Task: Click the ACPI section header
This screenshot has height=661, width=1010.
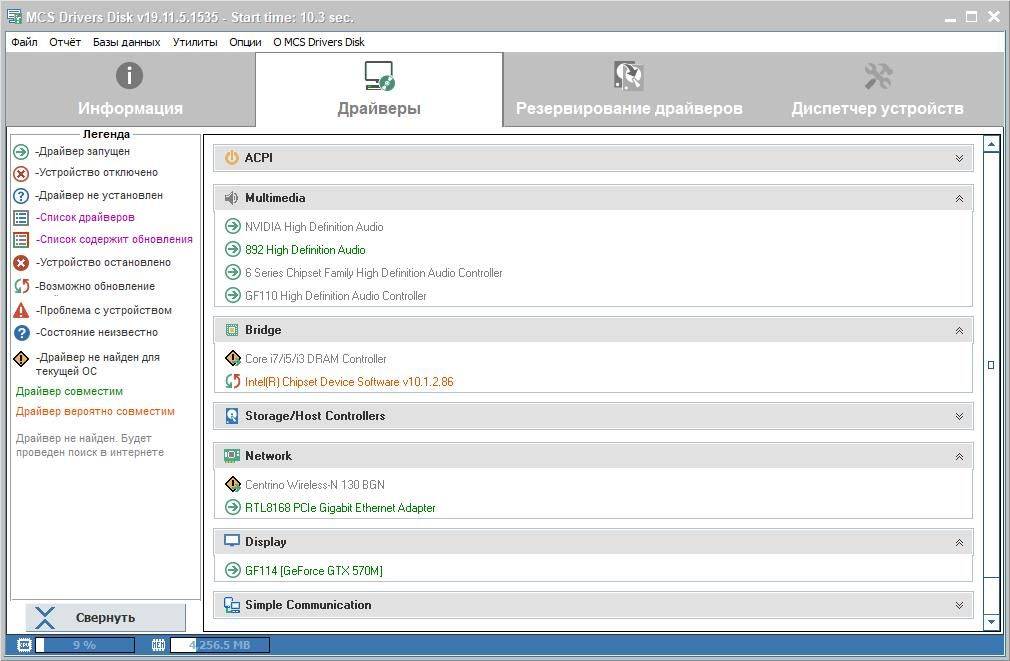Action: (593, 158)
